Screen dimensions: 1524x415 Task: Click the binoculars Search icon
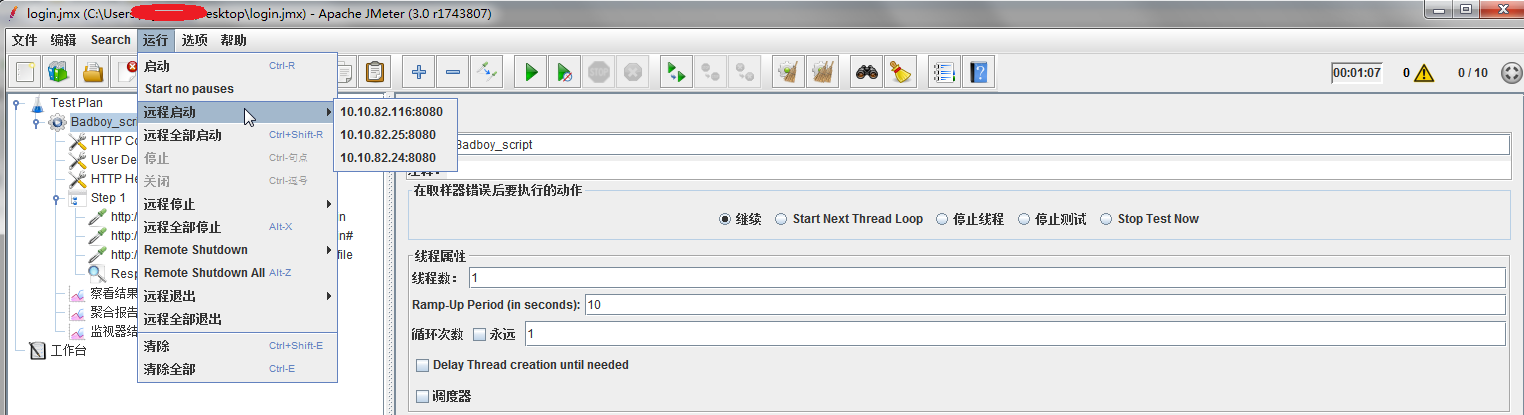866,72
